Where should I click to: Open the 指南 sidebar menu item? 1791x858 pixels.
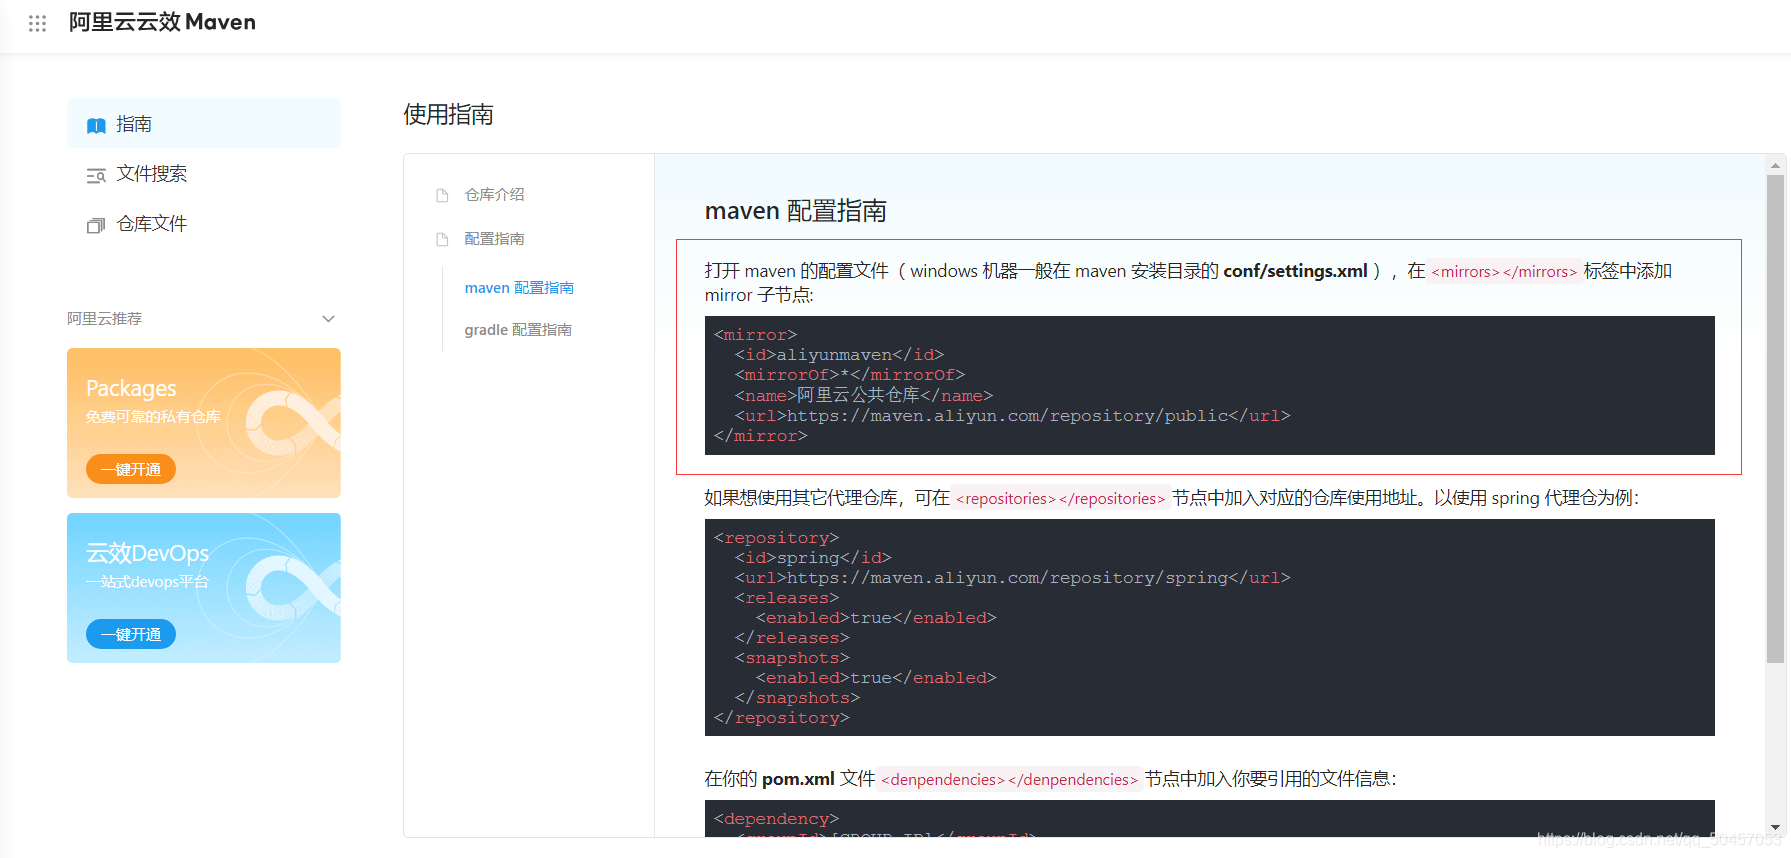coord(204,124)
